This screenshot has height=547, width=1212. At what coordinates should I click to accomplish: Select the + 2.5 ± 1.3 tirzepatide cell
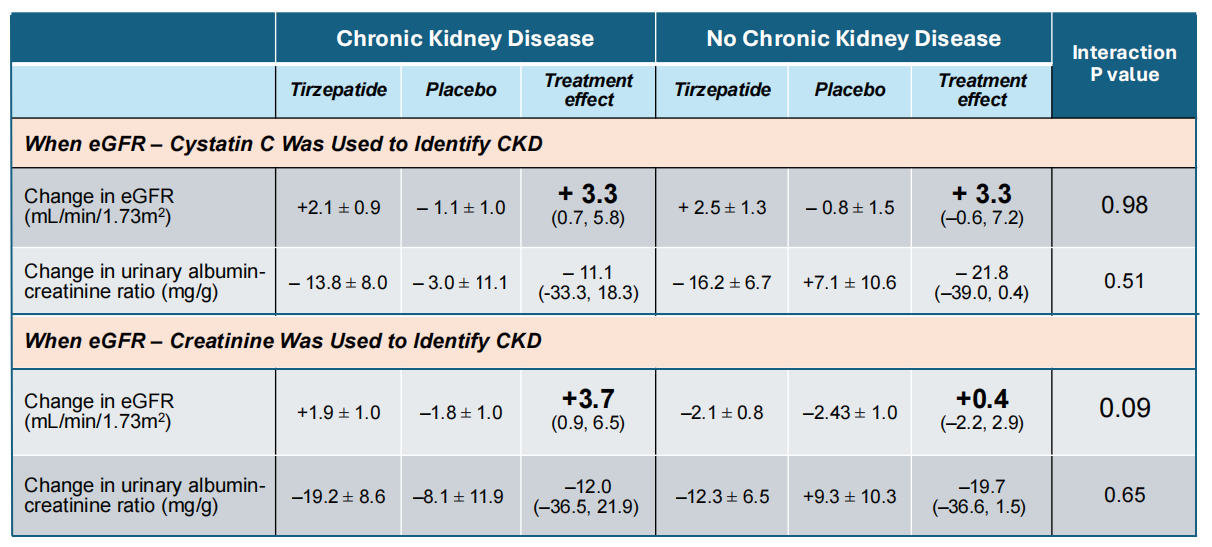click(721, 208)
